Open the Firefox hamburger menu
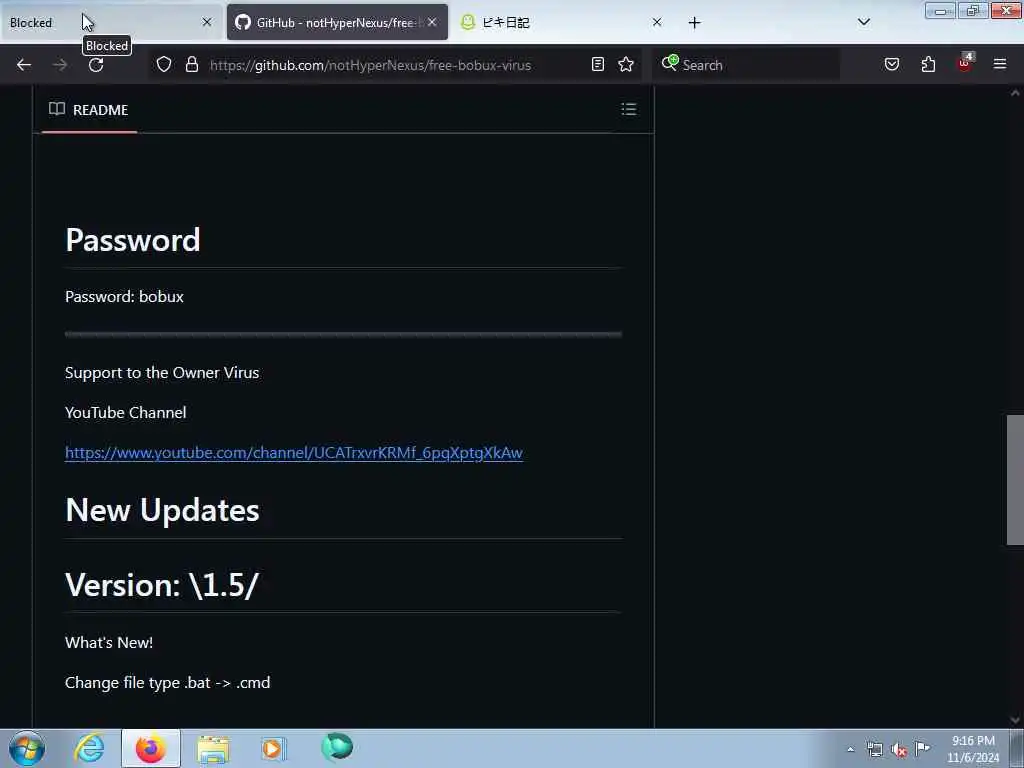Viewport: 1024px width, 768px height. click(x=999, y=65)
